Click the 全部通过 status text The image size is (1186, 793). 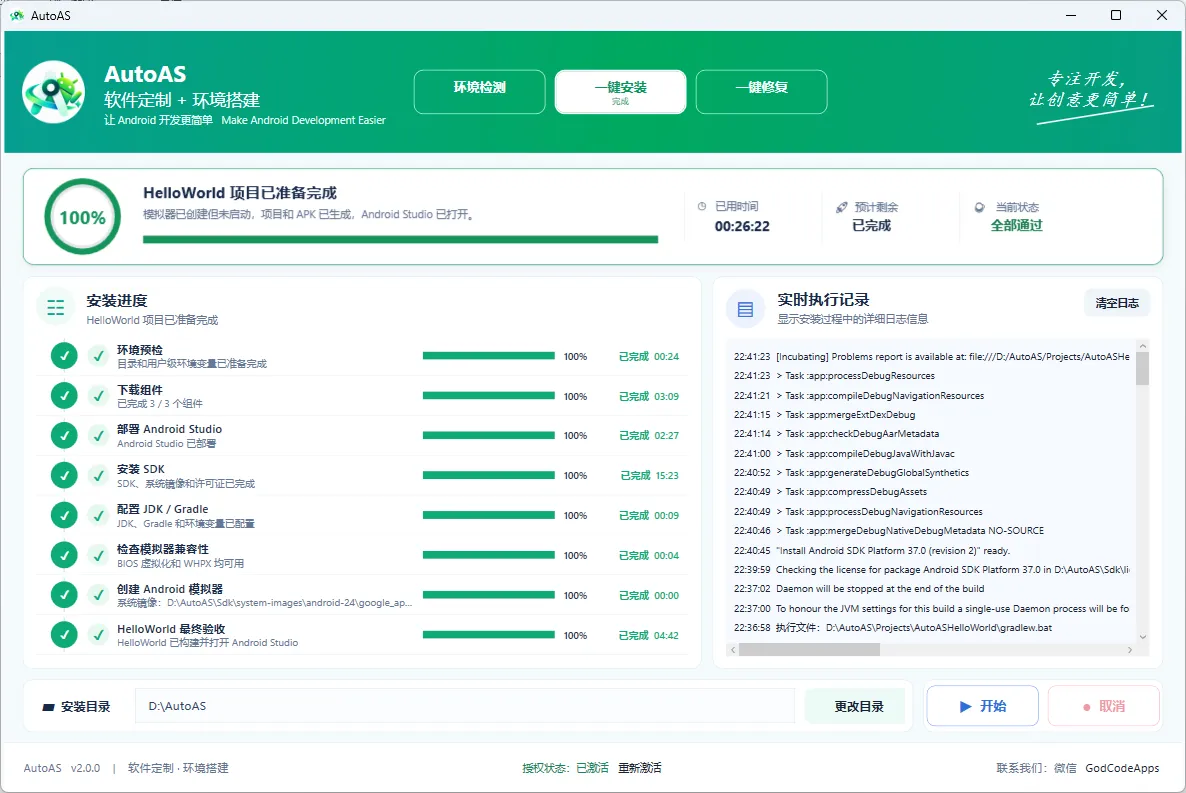pos(1017,225)
